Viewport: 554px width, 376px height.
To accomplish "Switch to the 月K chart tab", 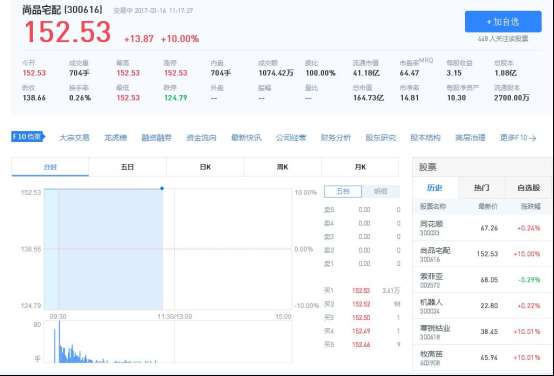I will (x=360, y=167).
